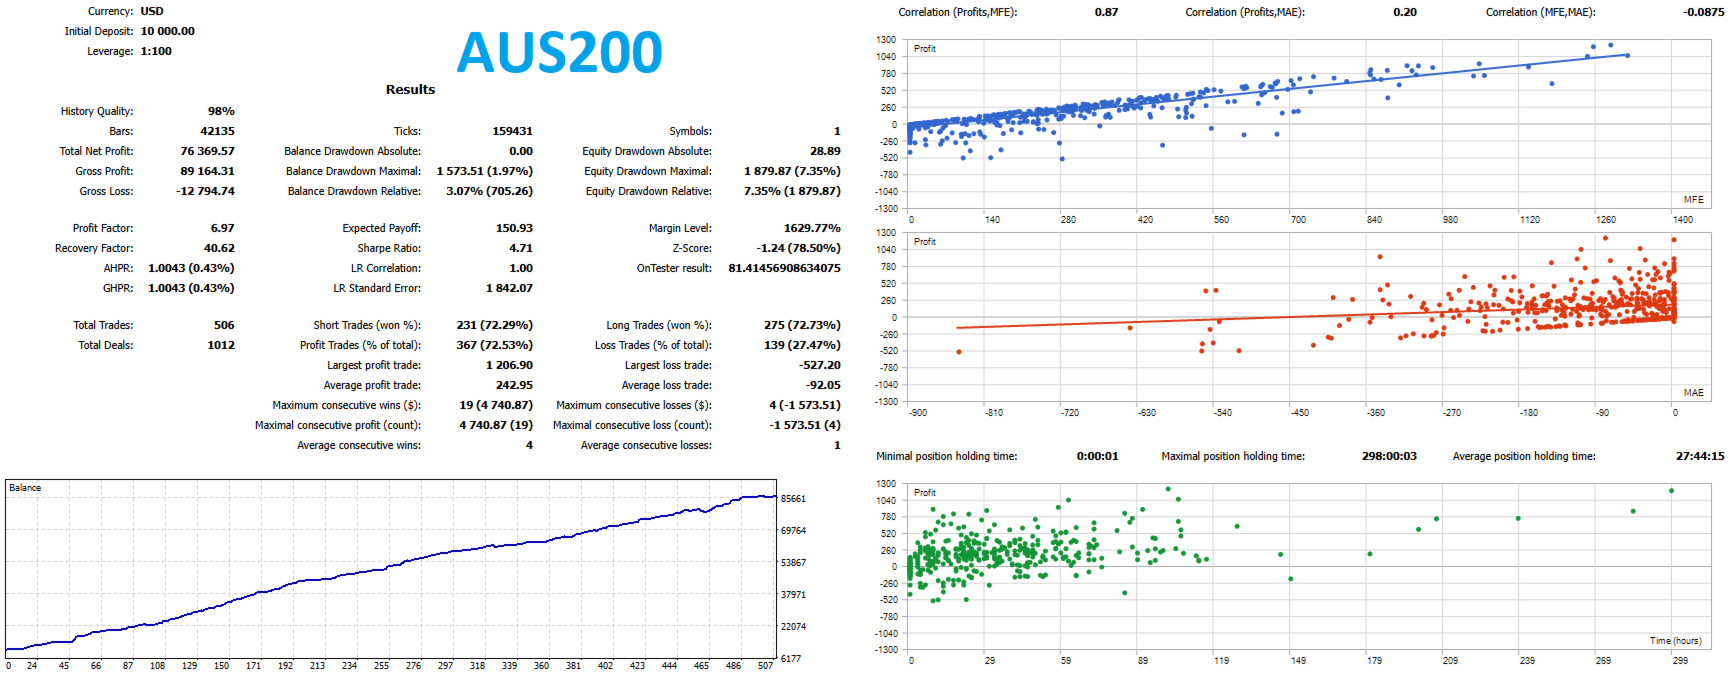Viewport: 1736px width, 687px height.
Task: Select Z-Score value -1.24 (78.50%)
Action: 798,249
